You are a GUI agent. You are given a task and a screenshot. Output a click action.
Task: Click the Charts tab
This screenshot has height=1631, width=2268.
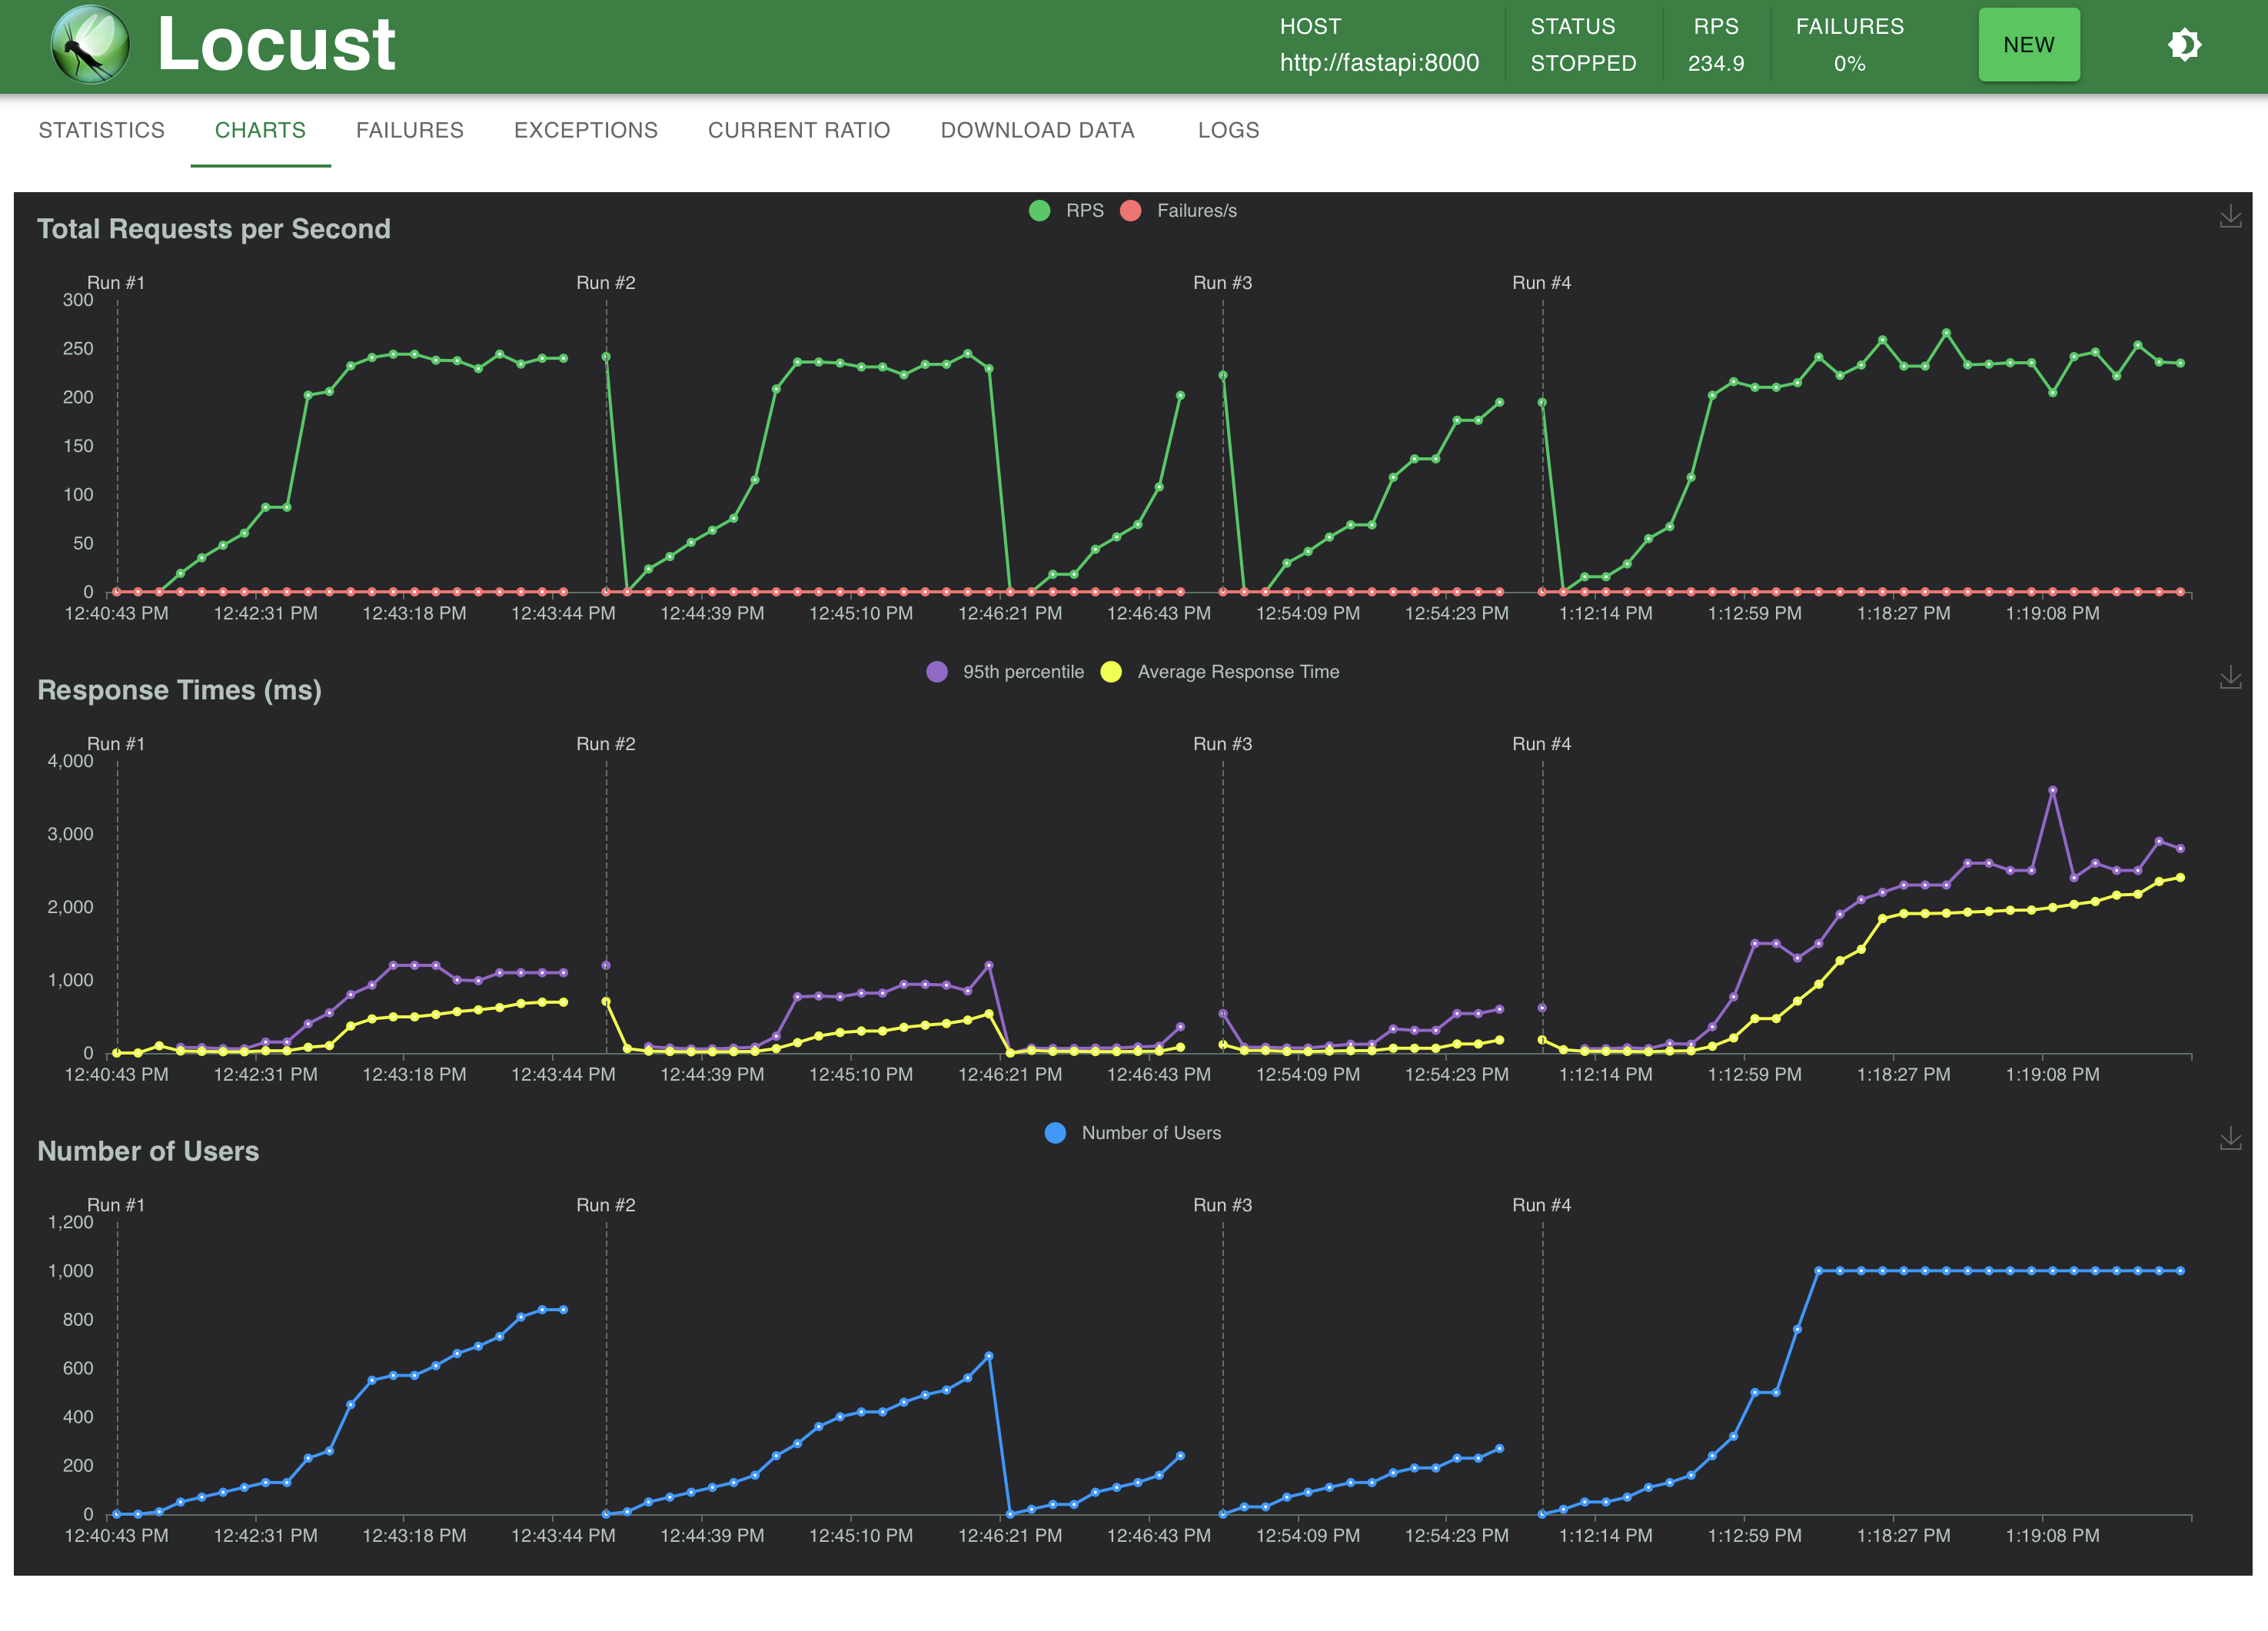click(x=260, y=130)
